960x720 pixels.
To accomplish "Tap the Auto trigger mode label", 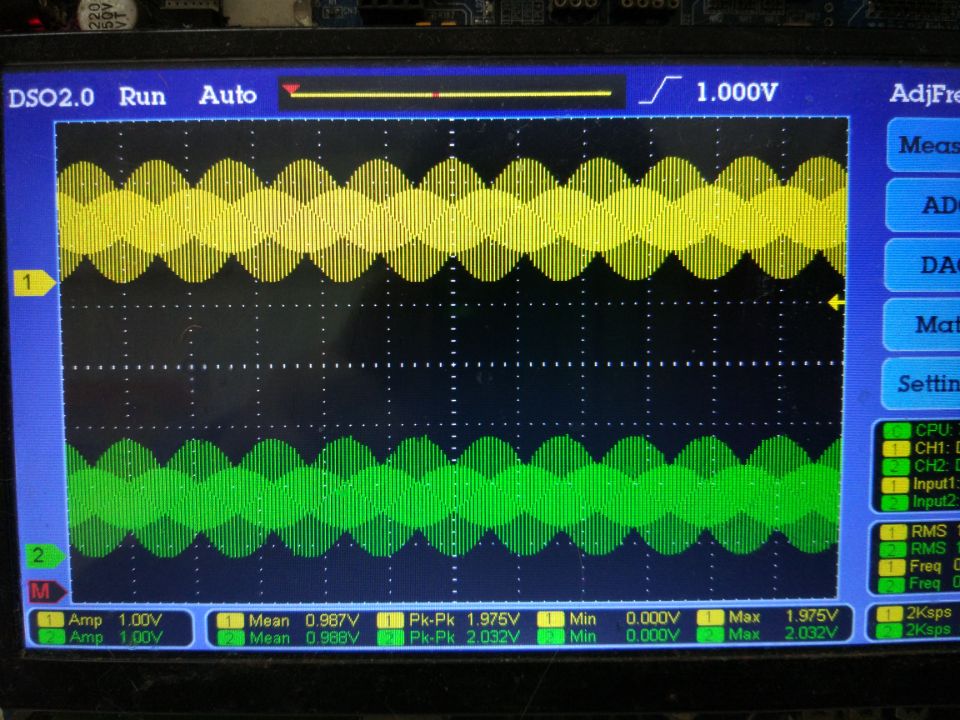I will (x=227, y=95).
